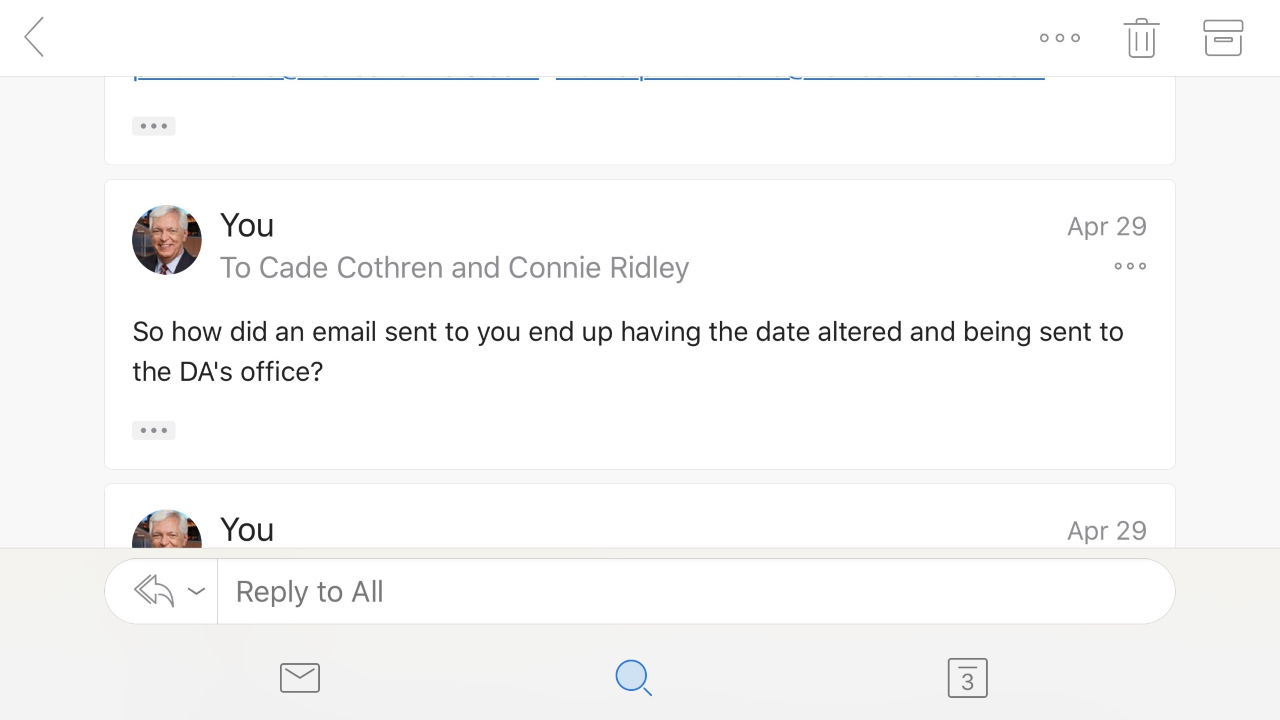Screen dimensions: 1280x720
Task: Expand collapsed text in the top message card
Action: [154, 126]
